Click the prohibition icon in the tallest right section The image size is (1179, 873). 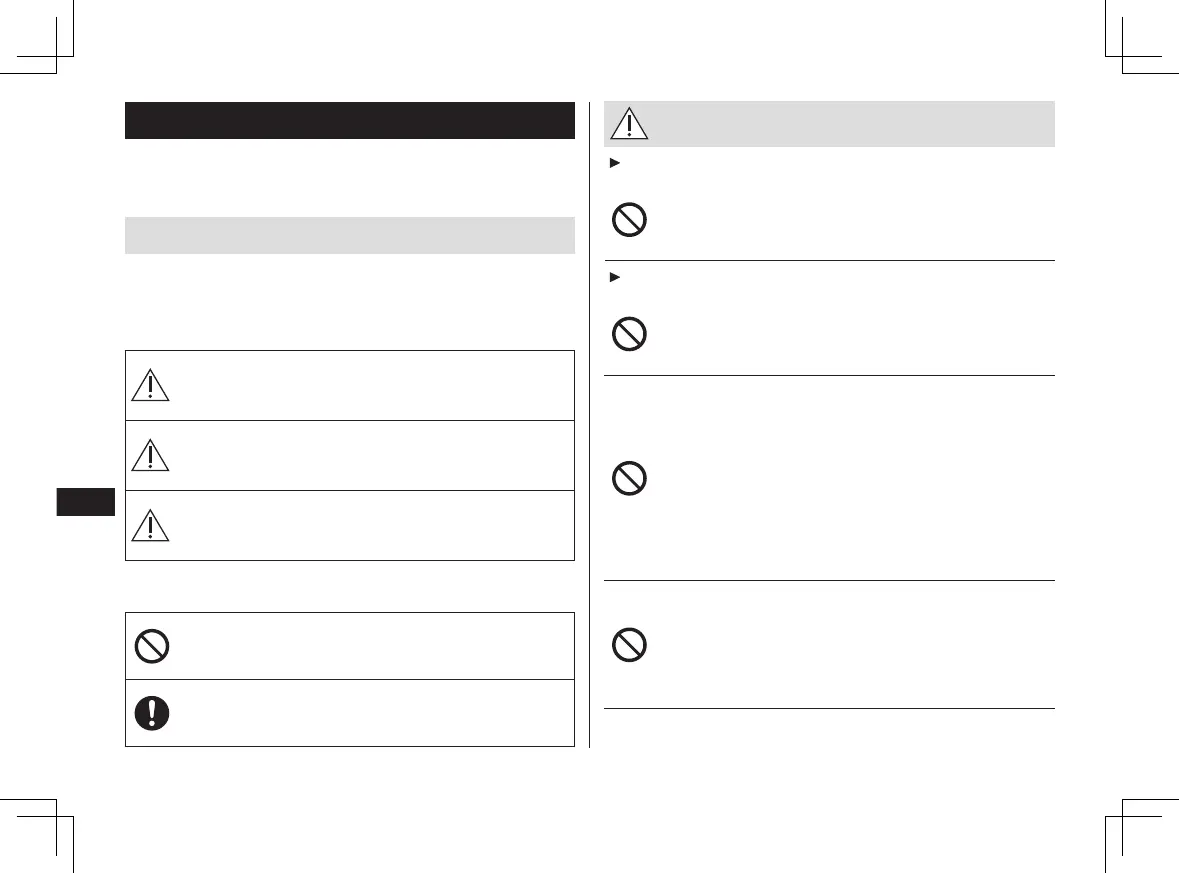click(x=628, y=477)
